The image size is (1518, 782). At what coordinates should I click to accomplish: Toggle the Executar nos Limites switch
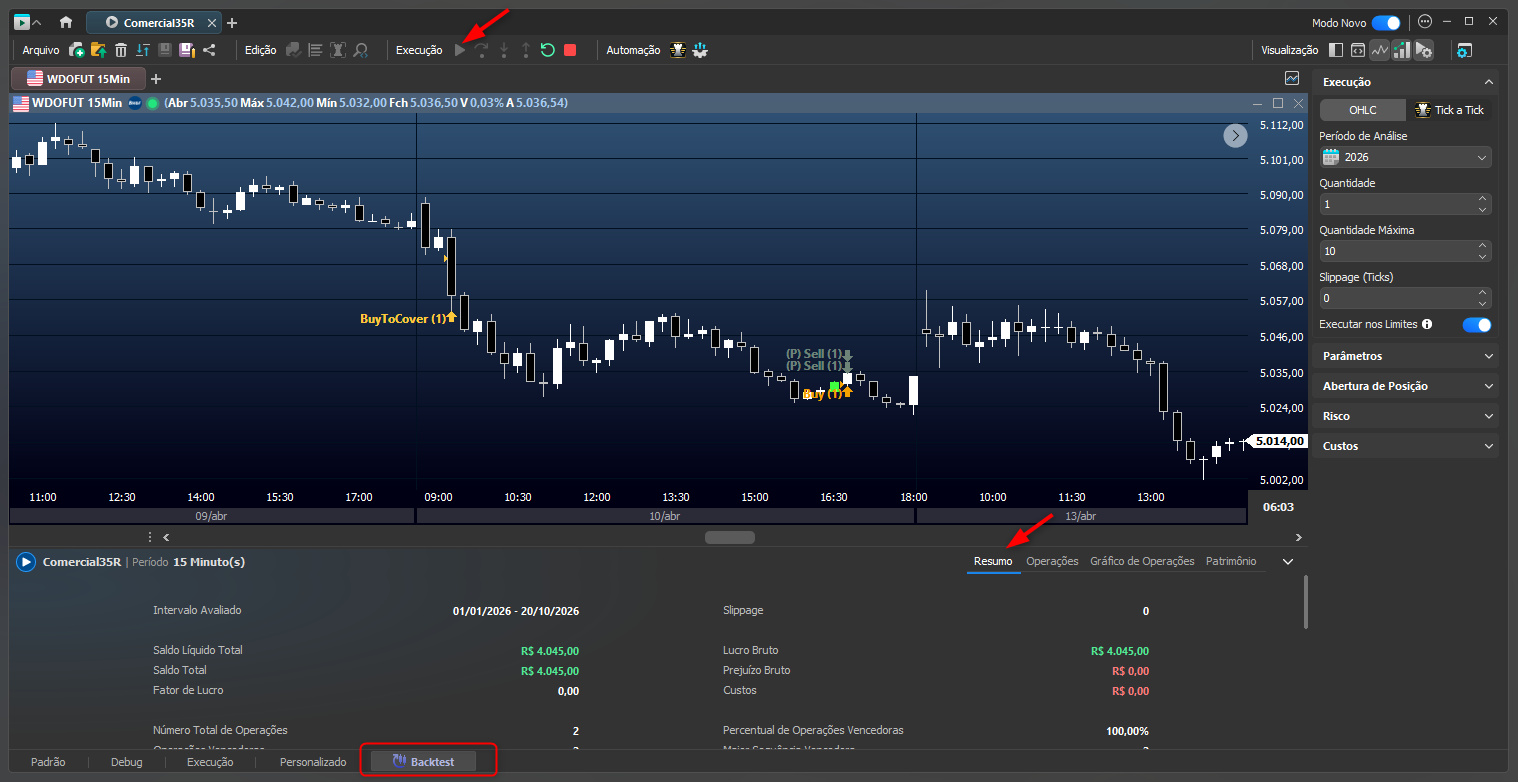click(1477, 324)
